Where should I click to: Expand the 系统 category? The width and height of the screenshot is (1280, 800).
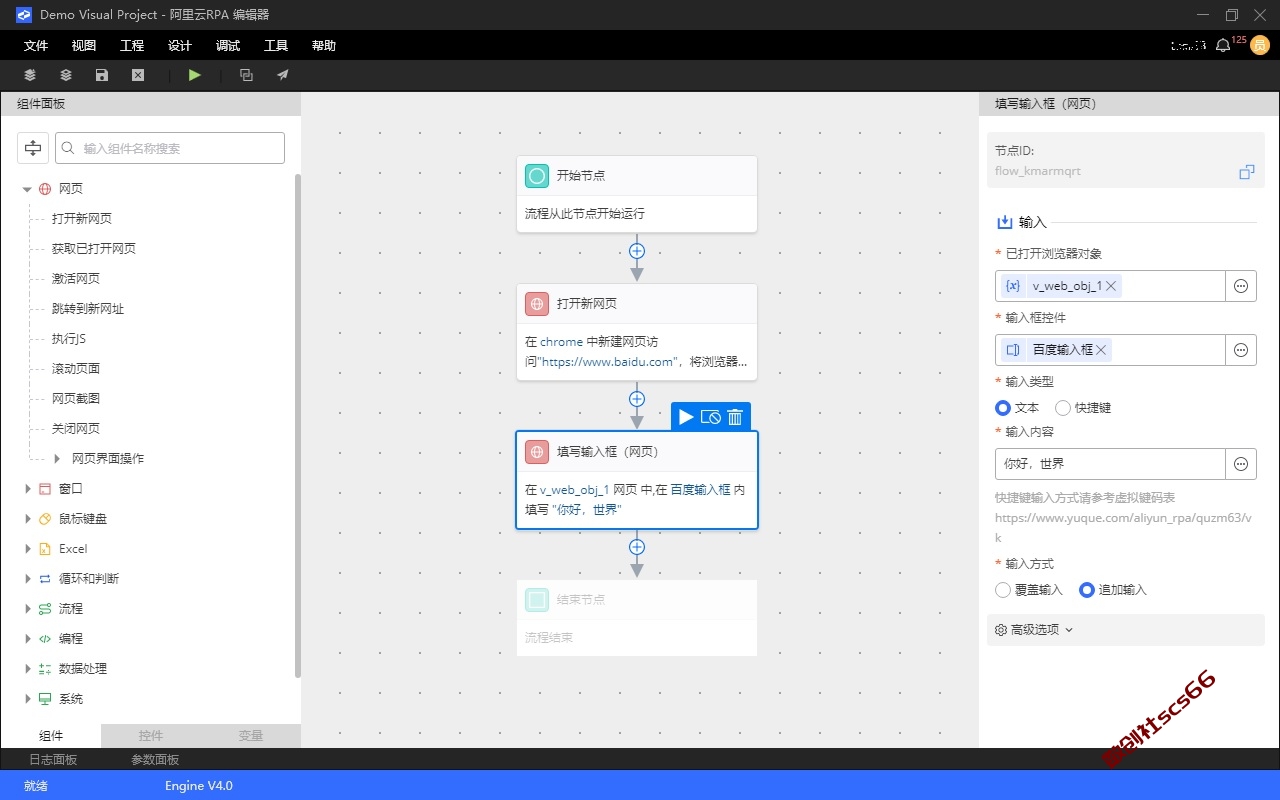point(27,699)
